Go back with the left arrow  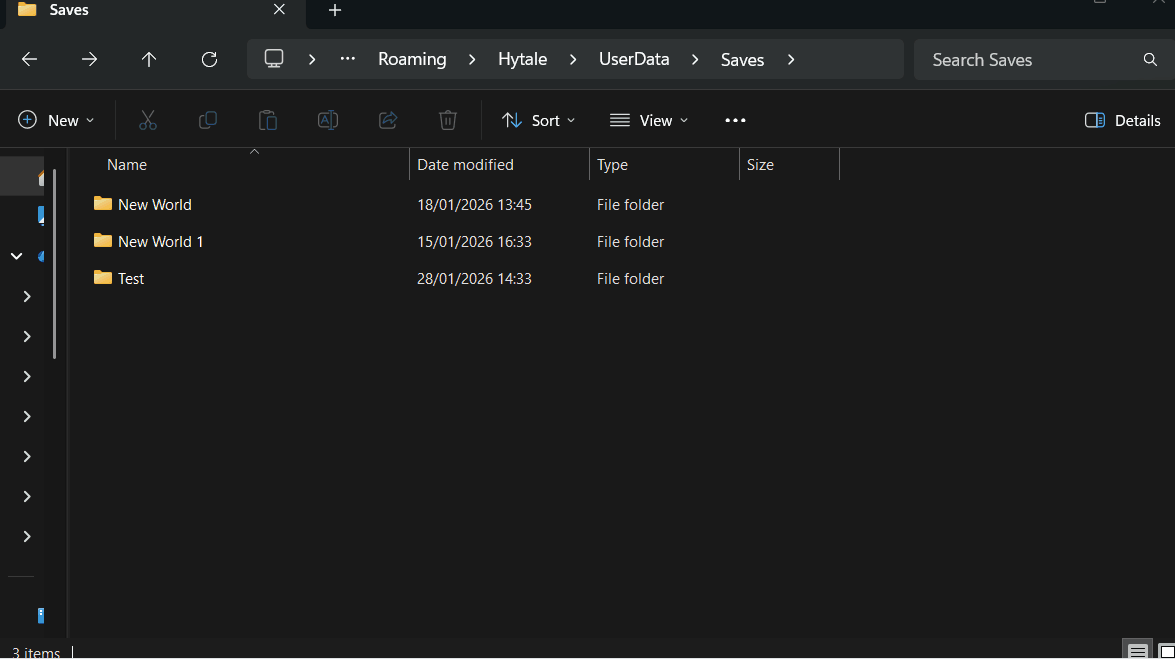(x=29, y=59)
